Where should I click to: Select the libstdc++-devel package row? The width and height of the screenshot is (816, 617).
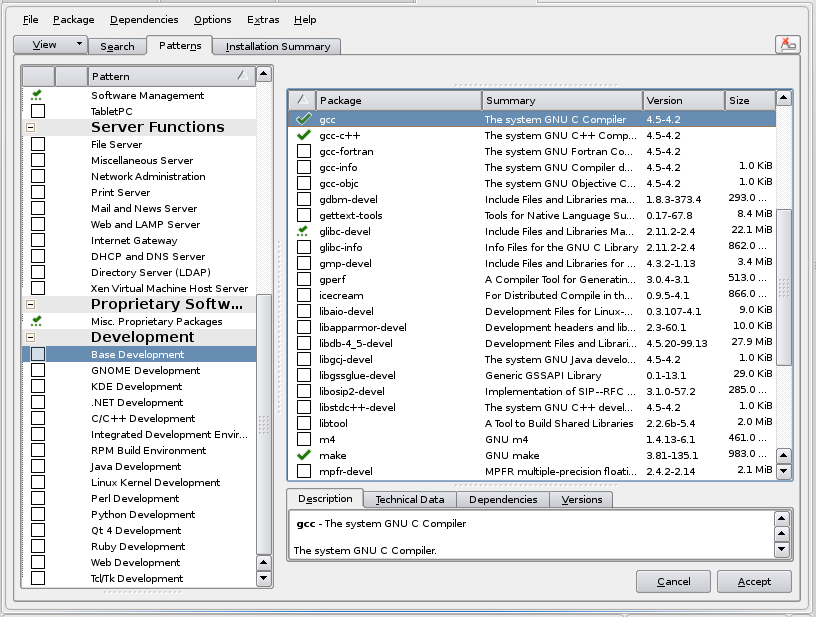532,407
